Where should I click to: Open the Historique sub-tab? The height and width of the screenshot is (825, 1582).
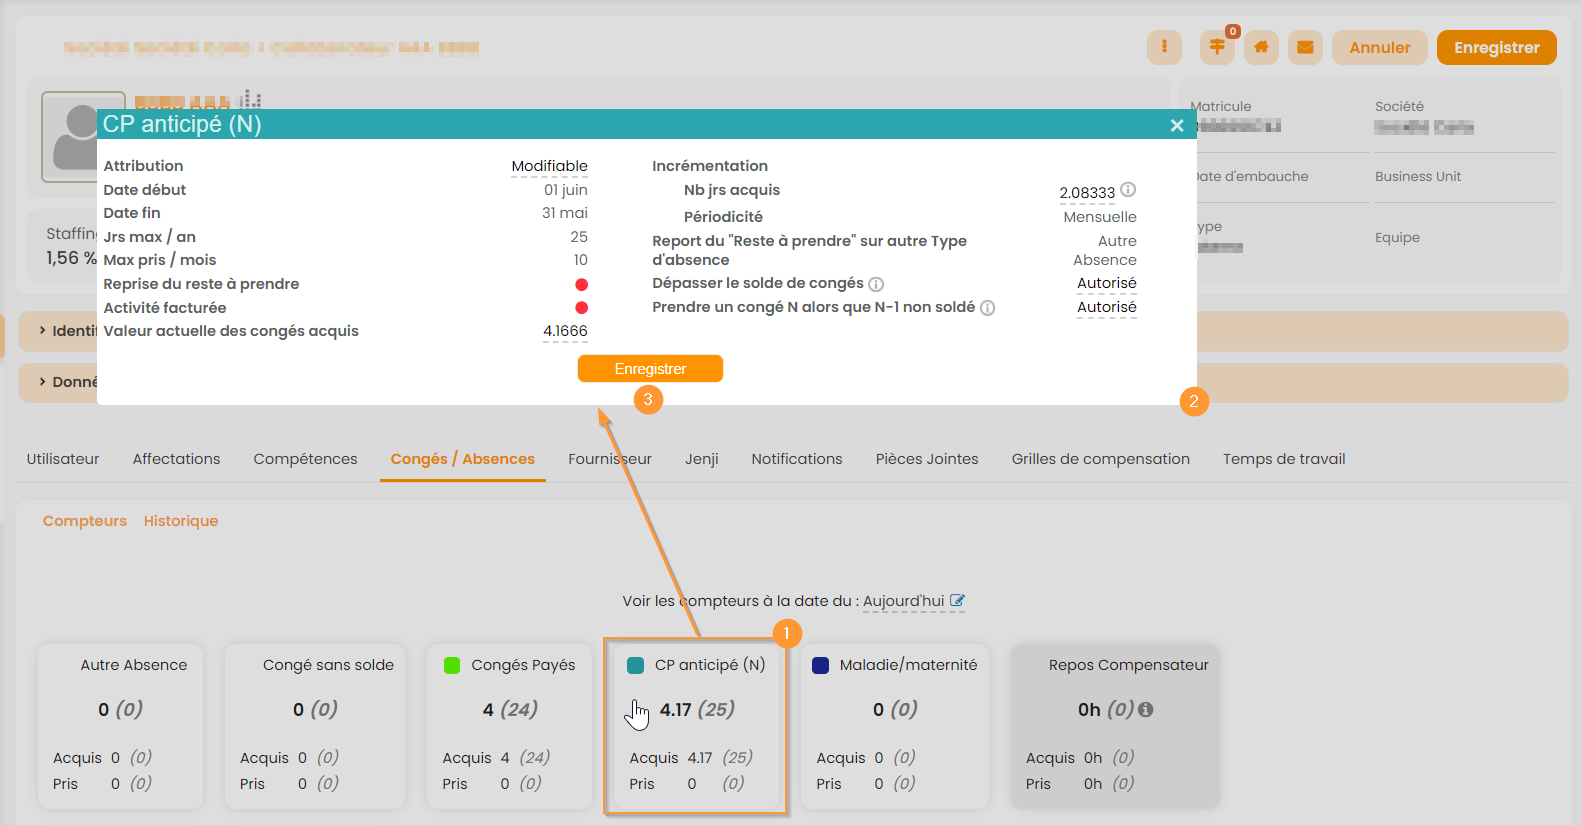pos(180,521)
